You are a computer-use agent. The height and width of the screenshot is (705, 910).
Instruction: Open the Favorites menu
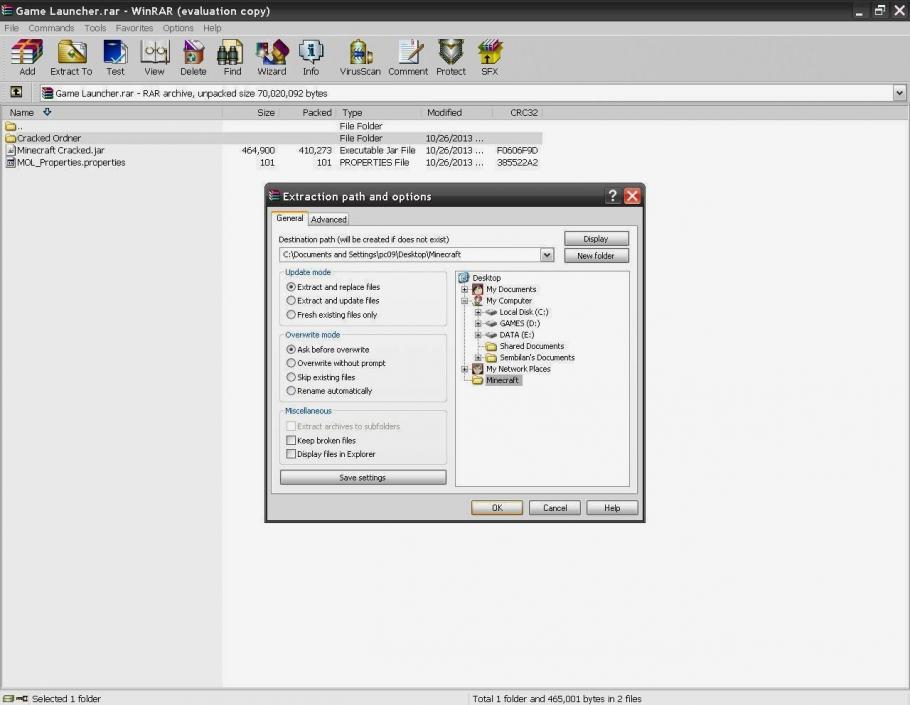(135, 28)
